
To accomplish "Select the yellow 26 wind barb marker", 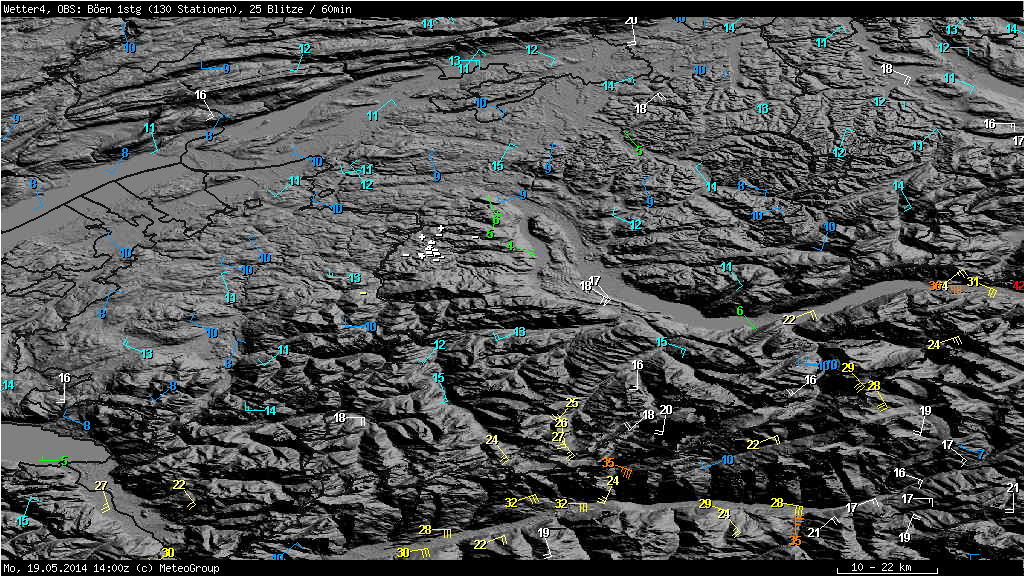I will 561,423.
